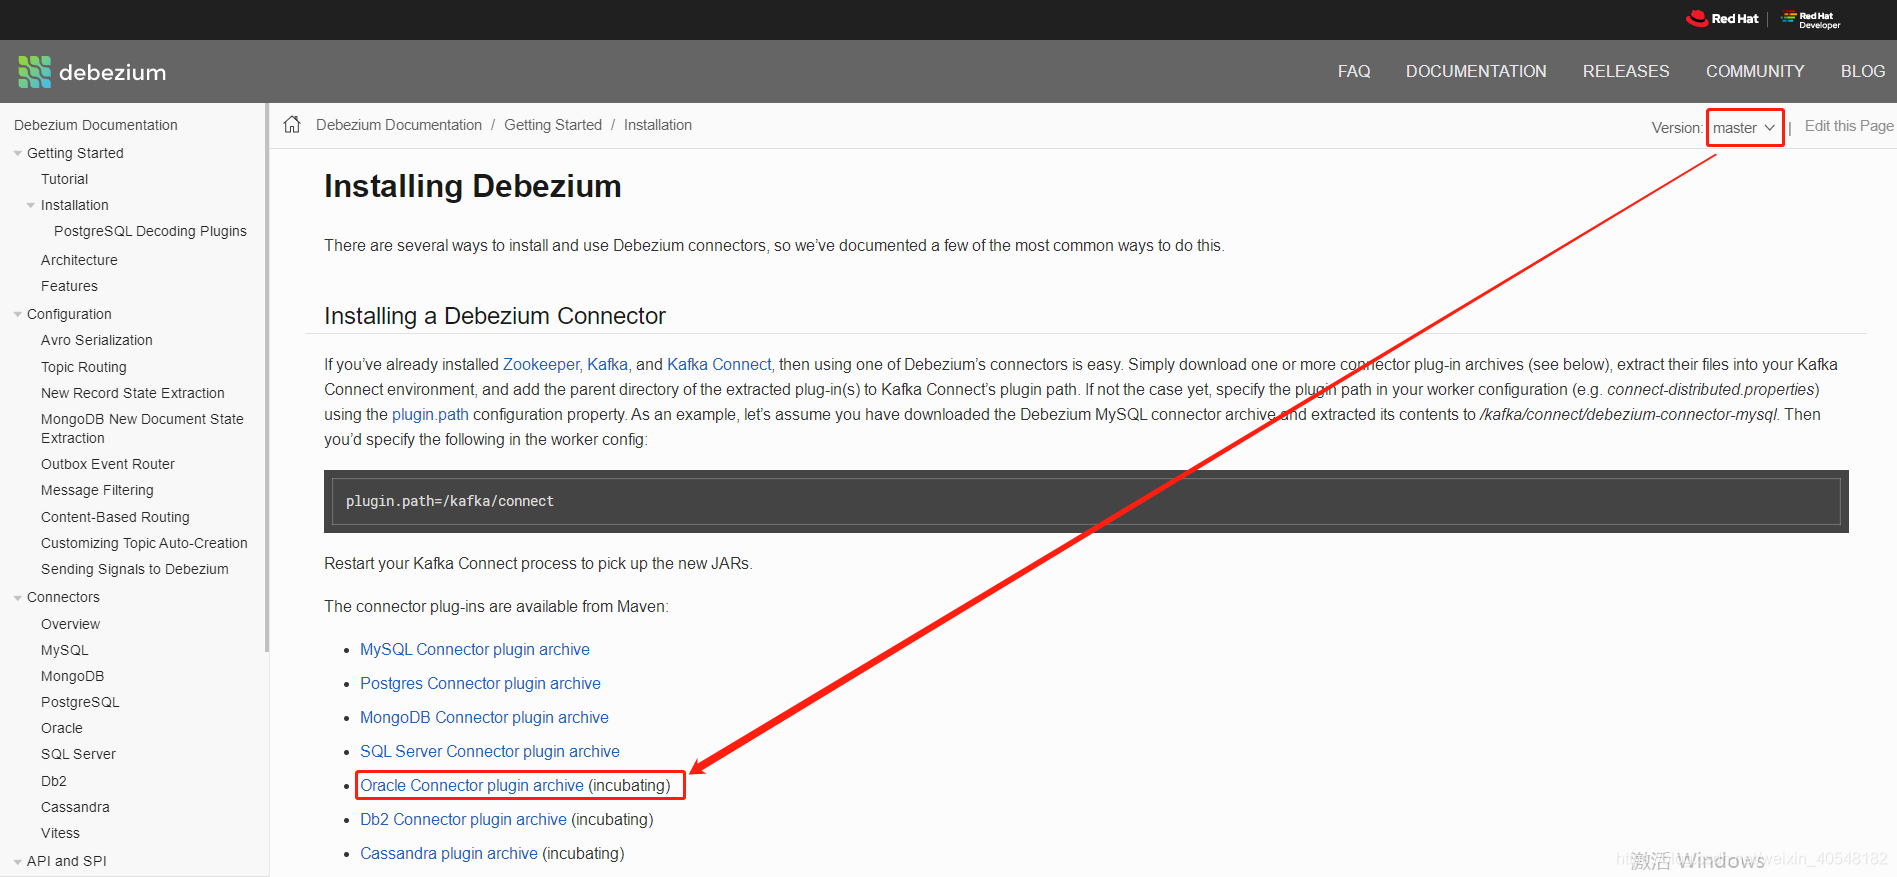
Task: Open Outbox Event Router in sidebar
Action: coord(108,464)
